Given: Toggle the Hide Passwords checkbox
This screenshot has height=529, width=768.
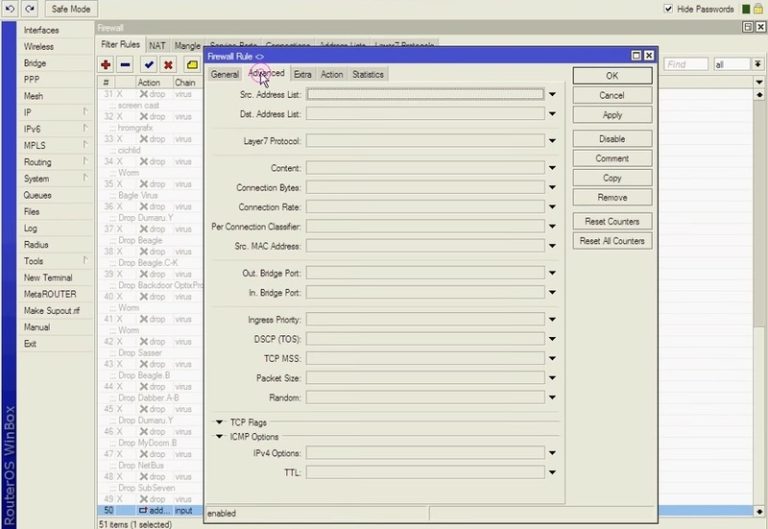Looking at the screenshot, I should pos(668,9).
